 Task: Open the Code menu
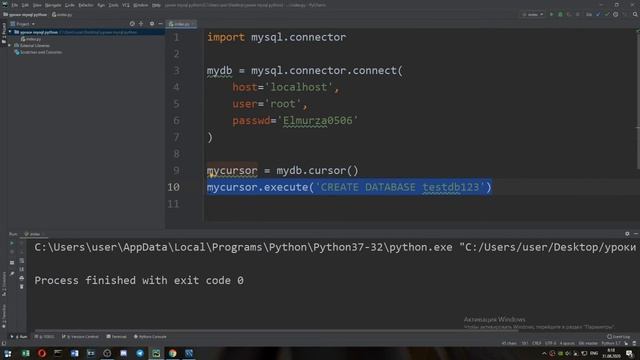[x=70, y=5]
